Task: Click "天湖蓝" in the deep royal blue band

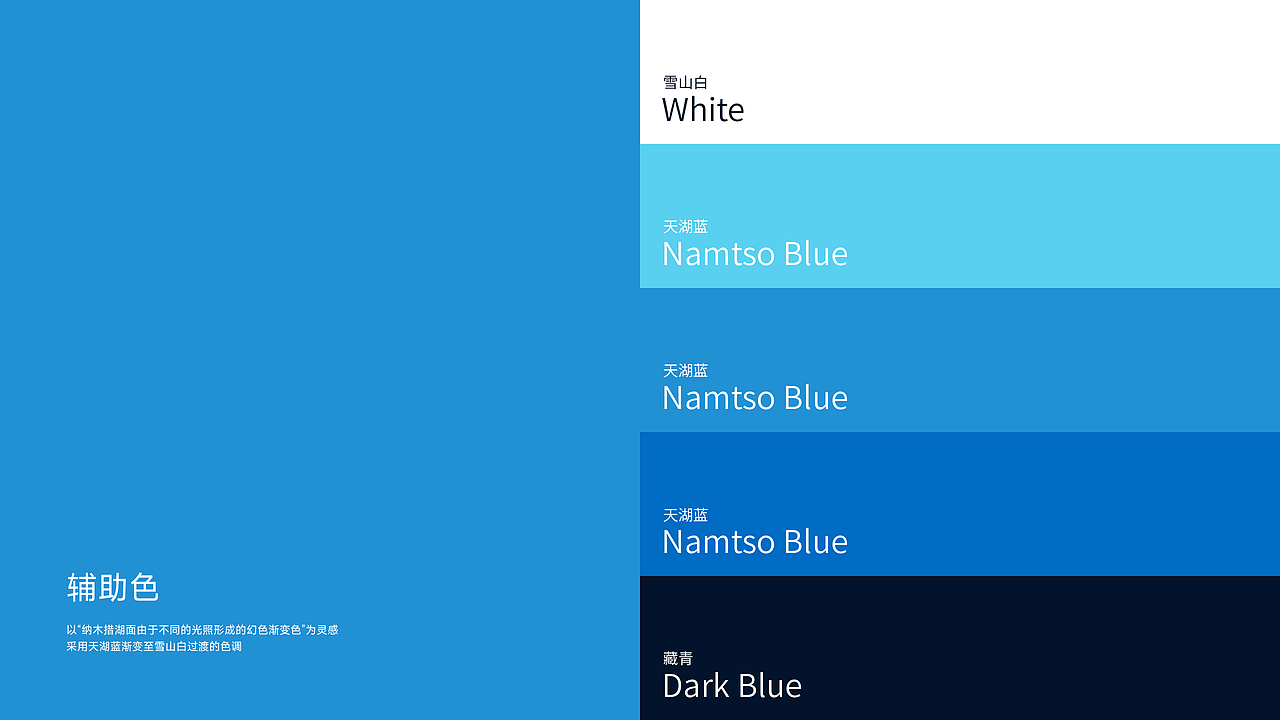Action: pyautogui.click(x=685, y=514)
